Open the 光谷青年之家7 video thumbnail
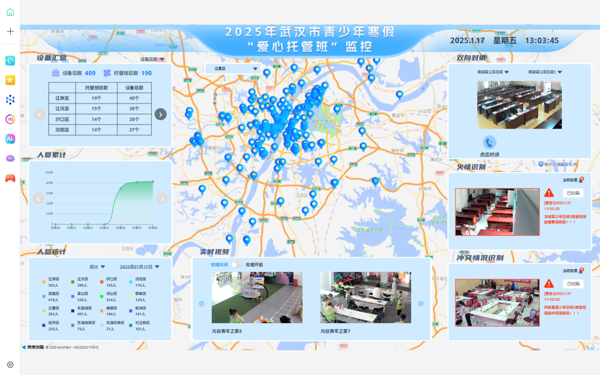 coord(365,297)
